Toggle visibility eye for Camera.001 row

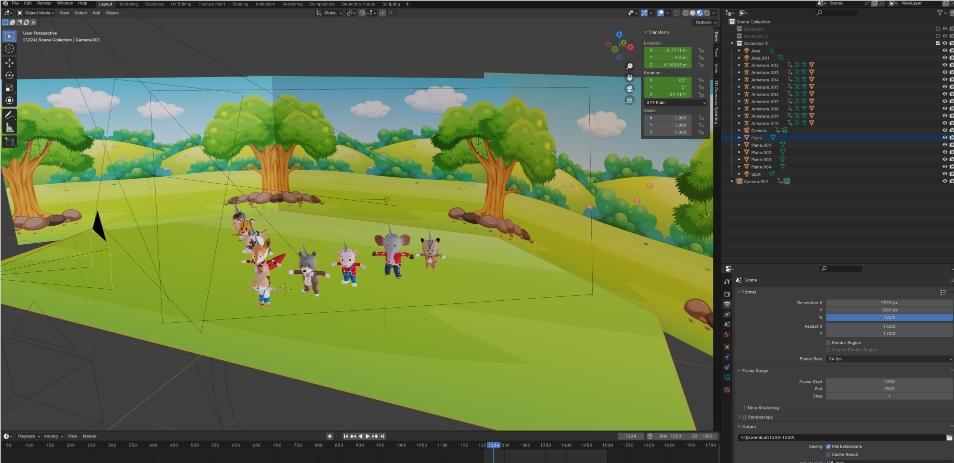[x=945, y=181]
